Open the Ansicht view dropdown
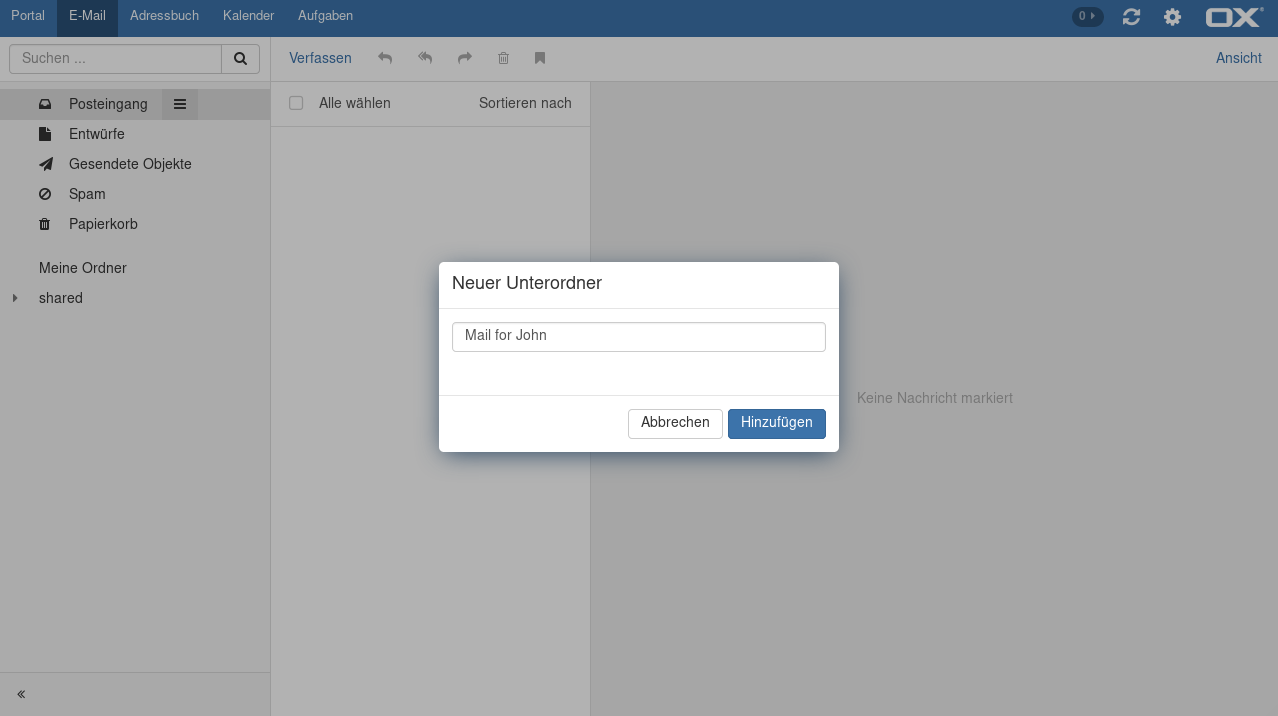The width and height of the screenshot is (1278, 716). click(x=1238, y=58)
